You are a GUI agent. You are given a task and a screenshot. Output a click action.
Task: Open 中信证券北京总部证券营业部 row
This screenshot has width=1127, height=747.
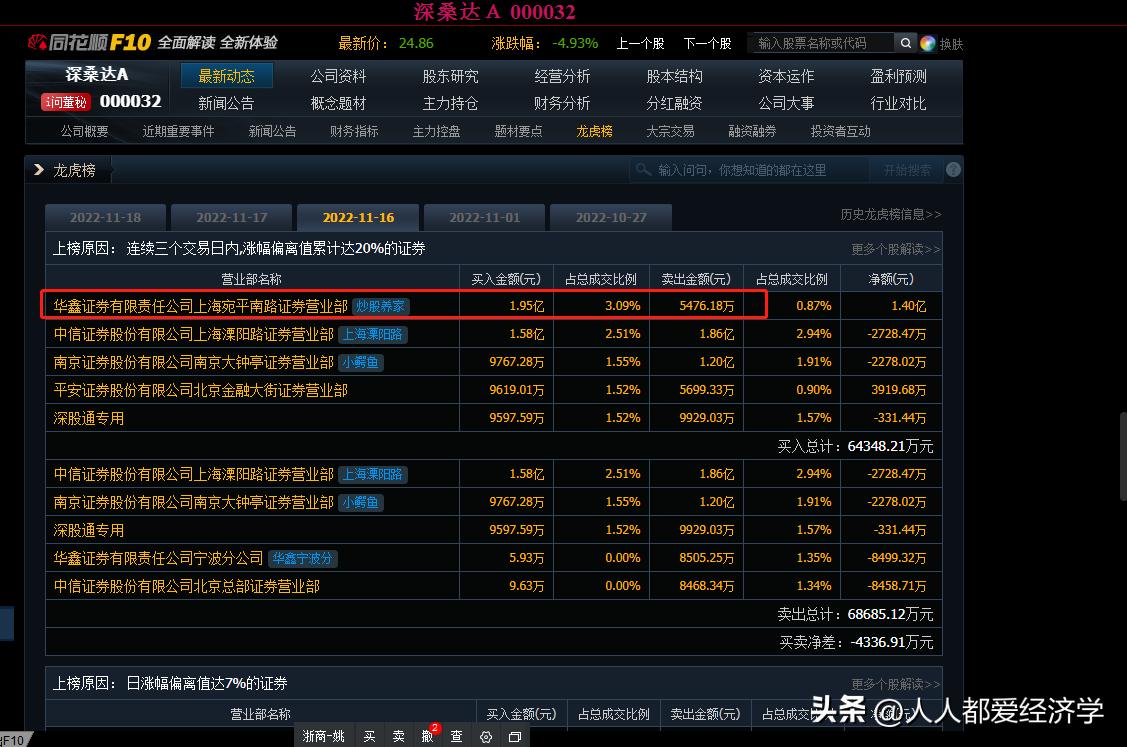(x=494, y=587)
